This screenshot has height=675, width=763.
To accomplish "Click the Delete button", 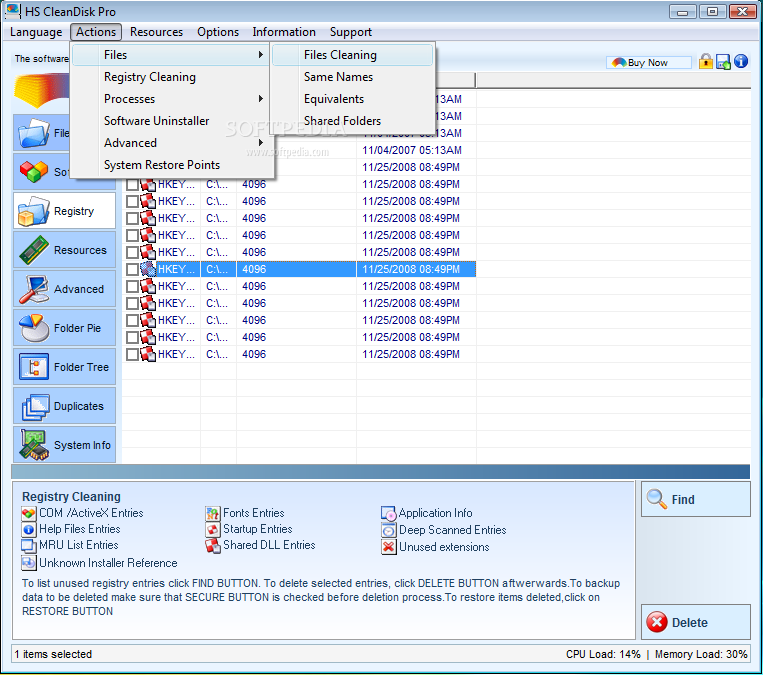I will (x=695, y=622).
